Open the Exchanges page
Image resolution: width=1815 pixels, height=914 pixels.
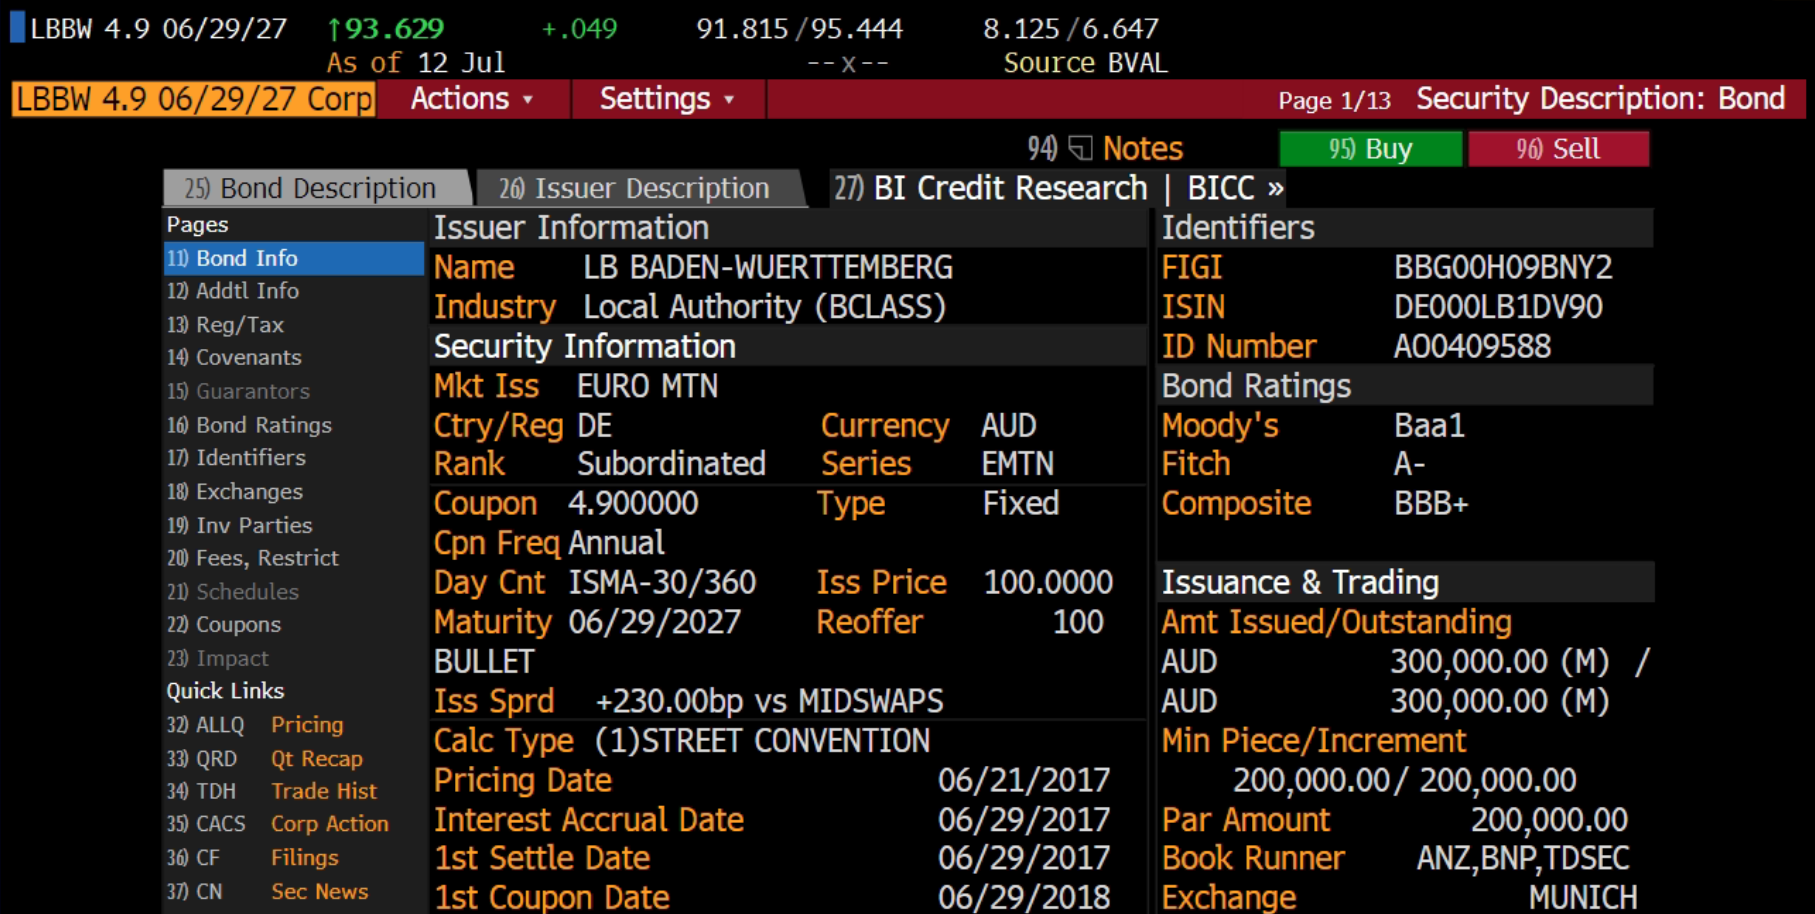coord(294,491)
